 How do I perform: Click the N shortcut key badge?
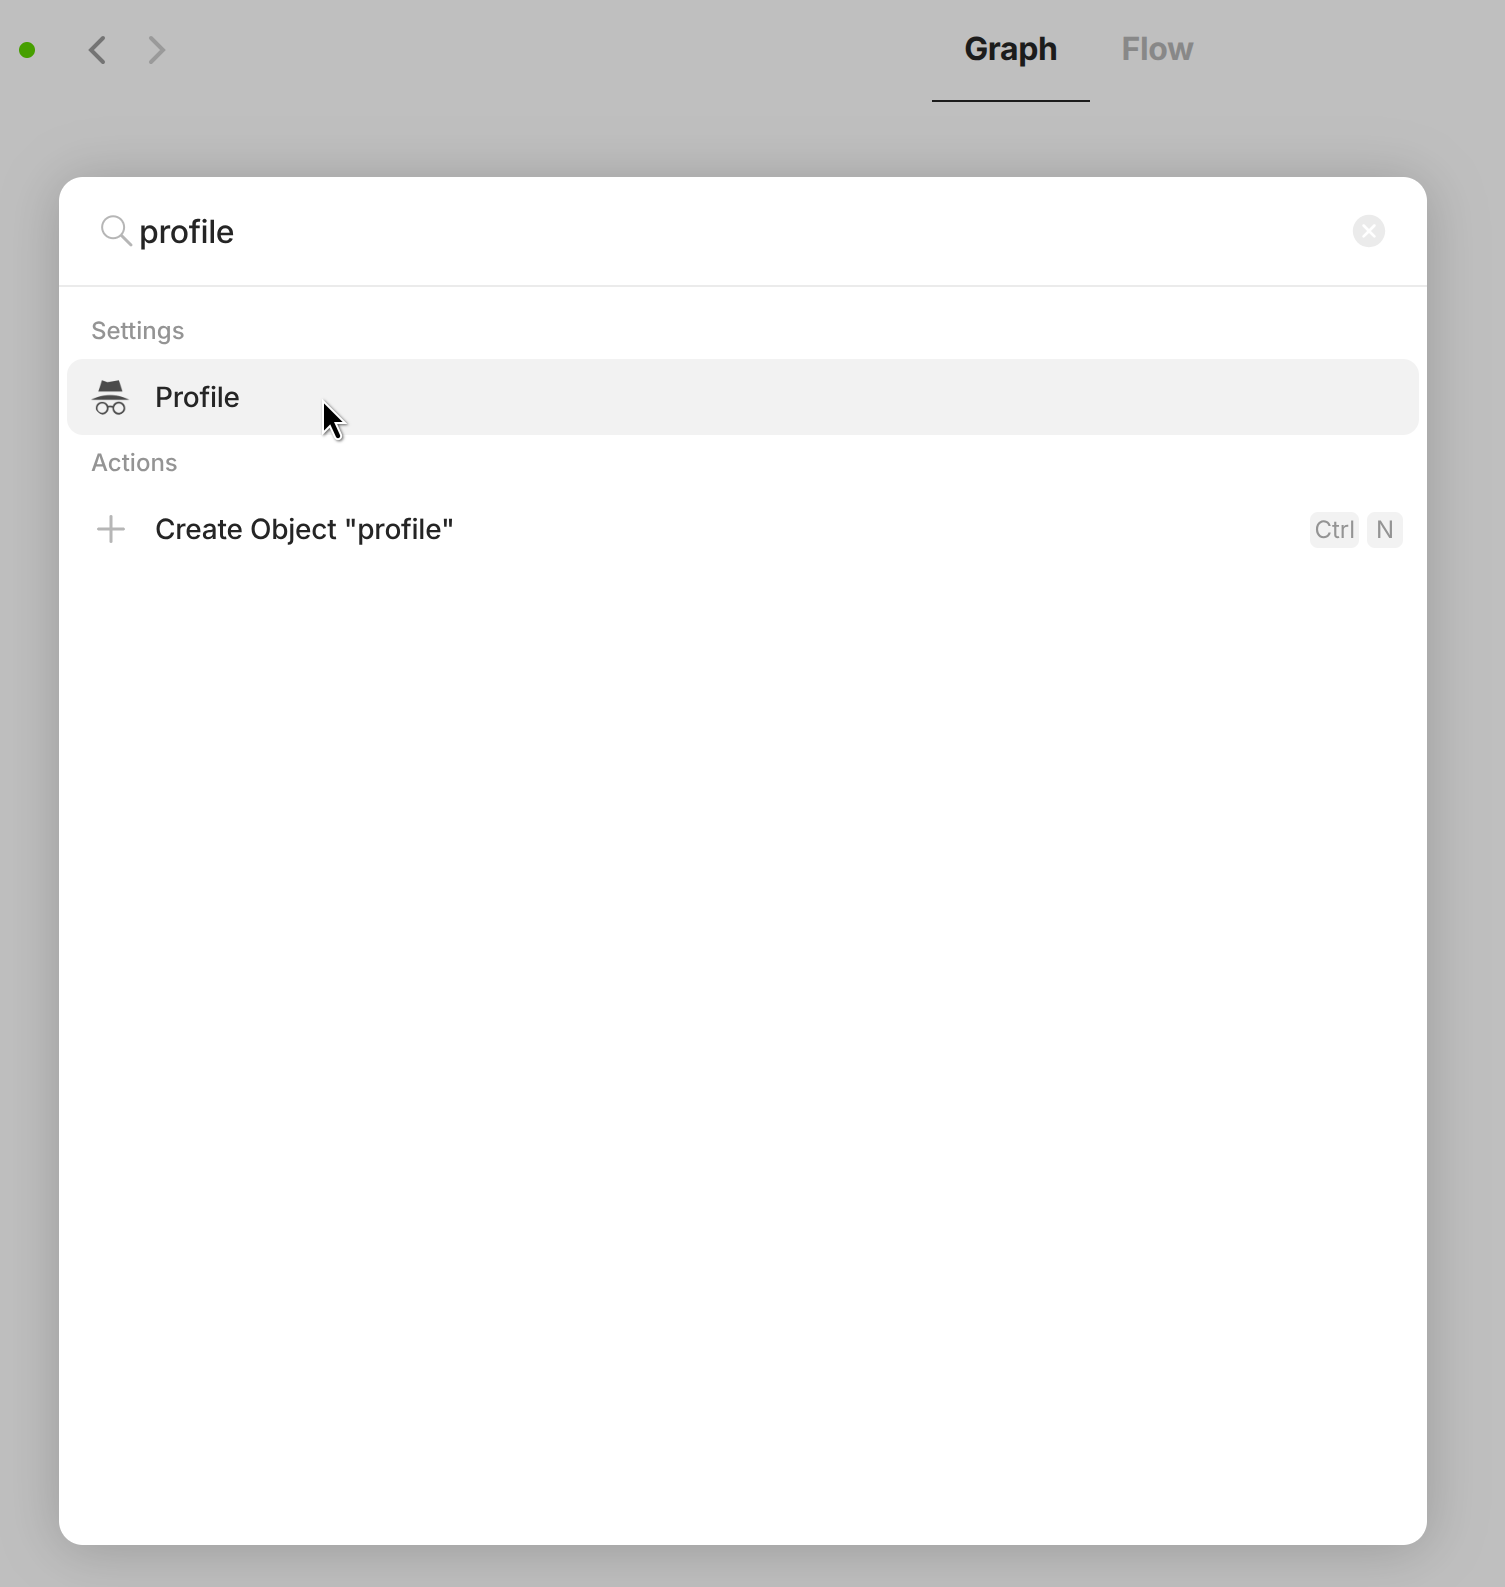pos(1385,529)
